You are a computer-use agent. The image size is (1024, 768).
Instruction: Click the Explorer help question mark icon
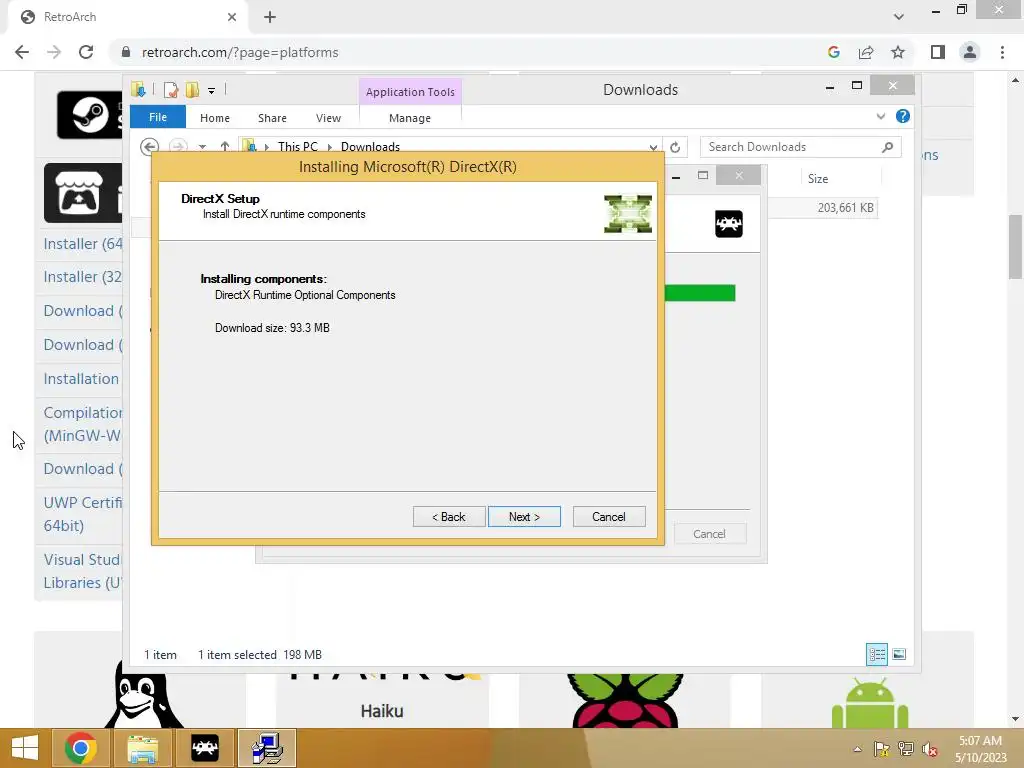[903, 116]
